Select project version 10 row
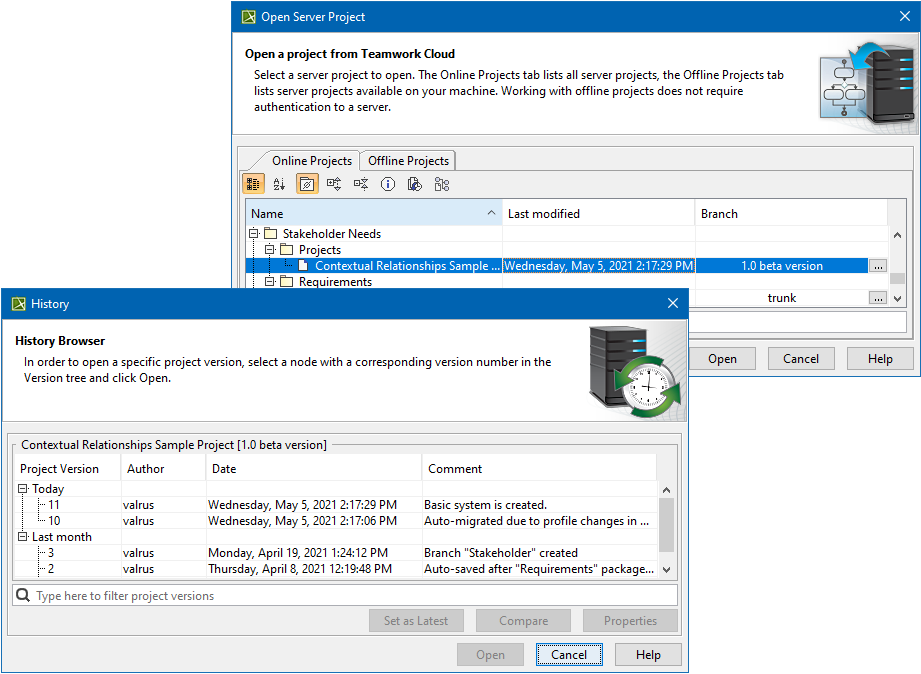Viewport: 921px width, 674px height. [335, 520]
